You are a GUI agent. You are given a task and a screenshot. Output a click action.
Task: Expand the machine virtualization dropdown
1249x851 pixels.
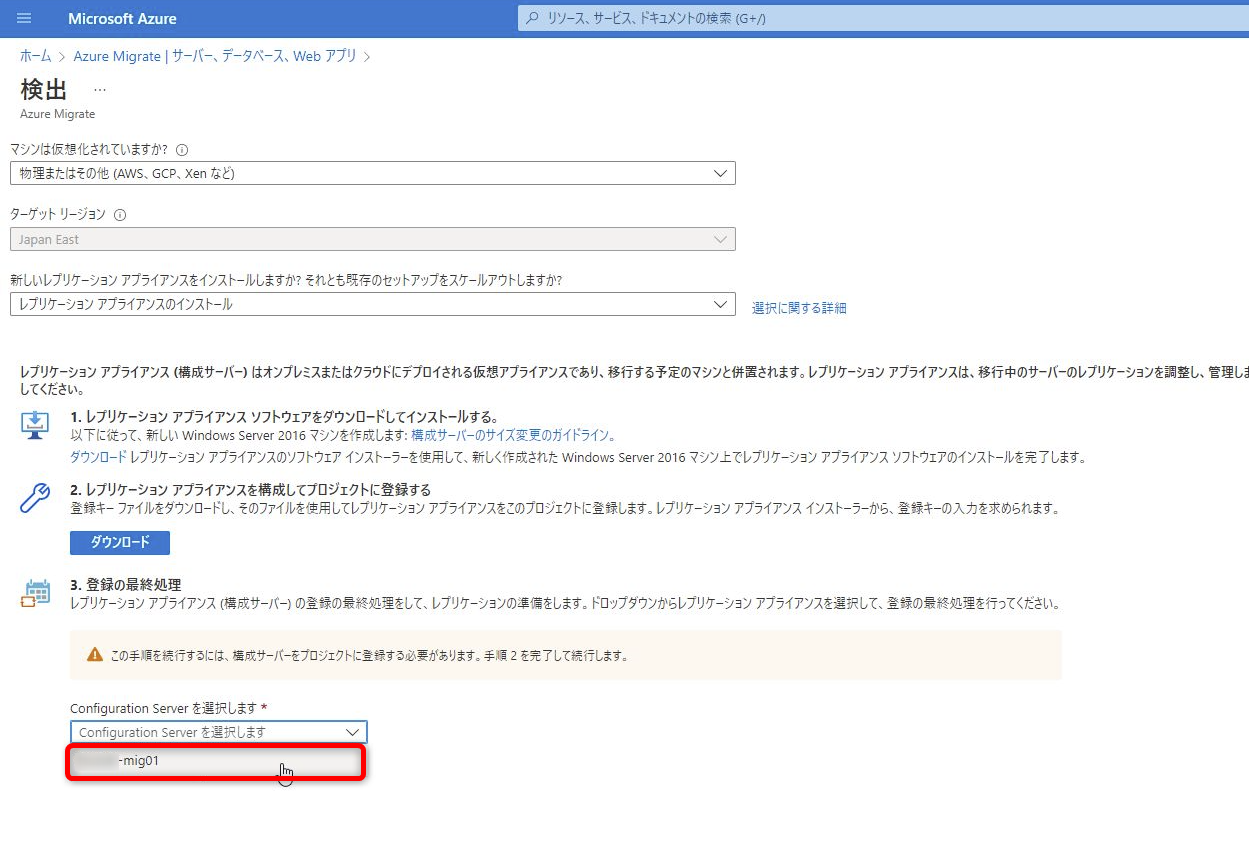click(x=372, y=173)
